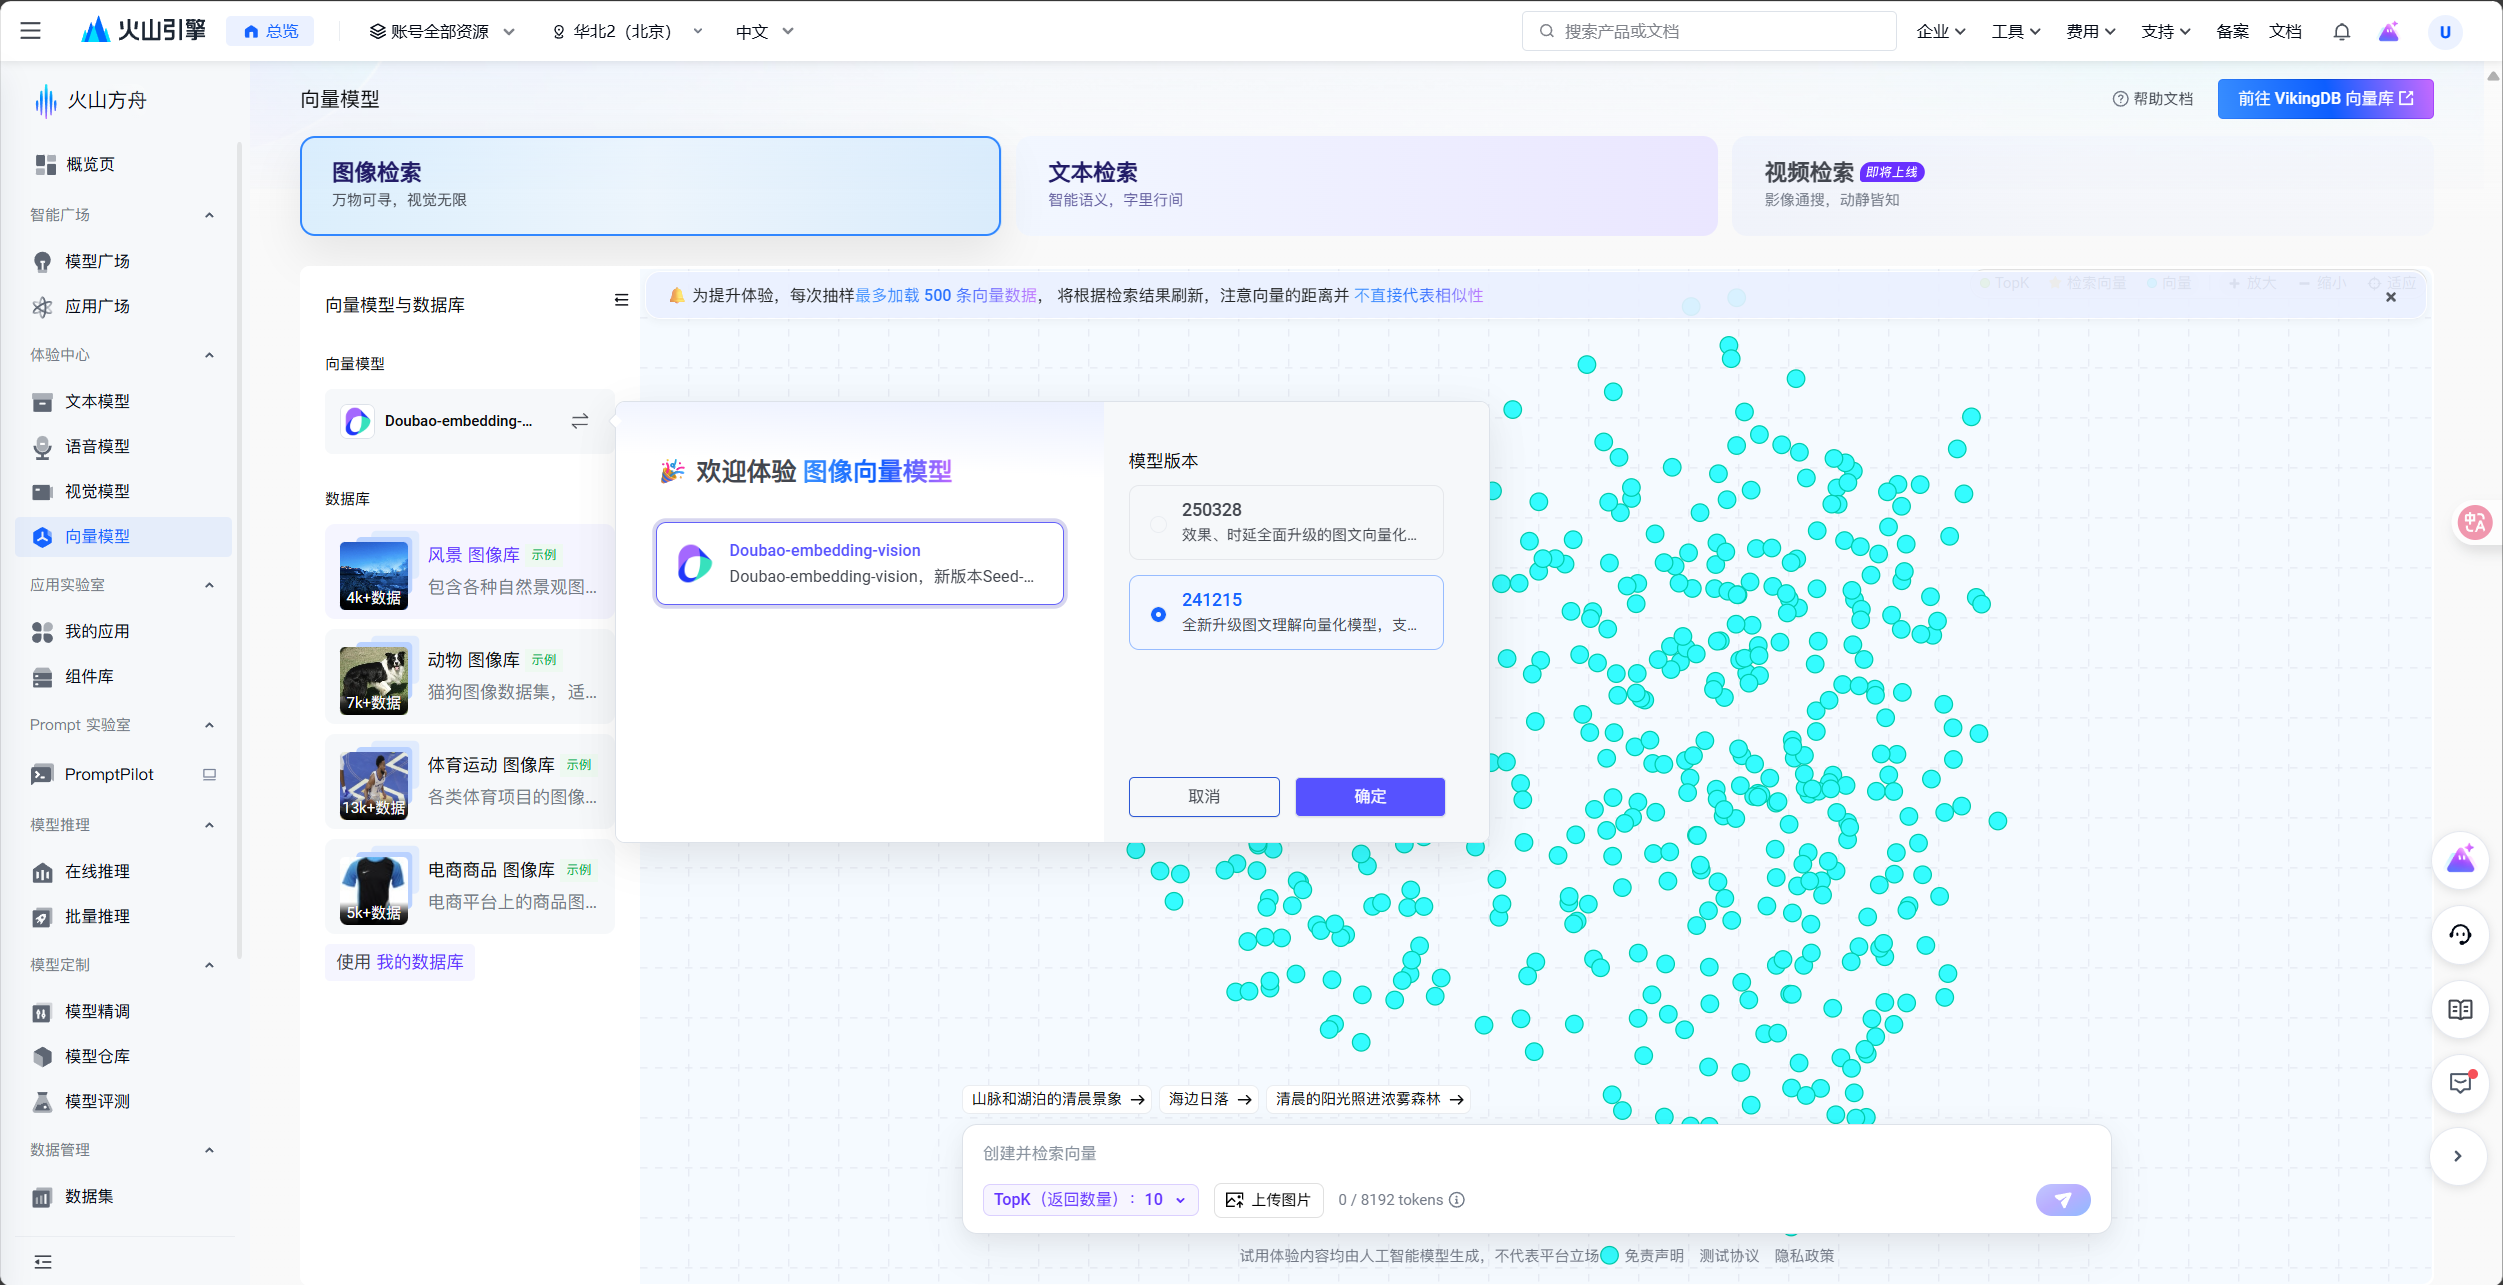Select the 动物 图像库 thumbnail

(373, 679)
